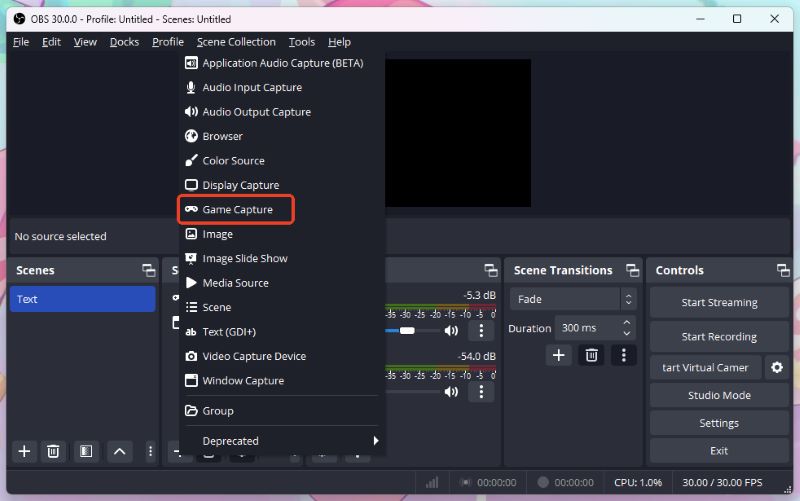This screenshot has height=501, width=800.
Task: Click the microphone icon for Audio Input Capture
Action: pos(191,87)
